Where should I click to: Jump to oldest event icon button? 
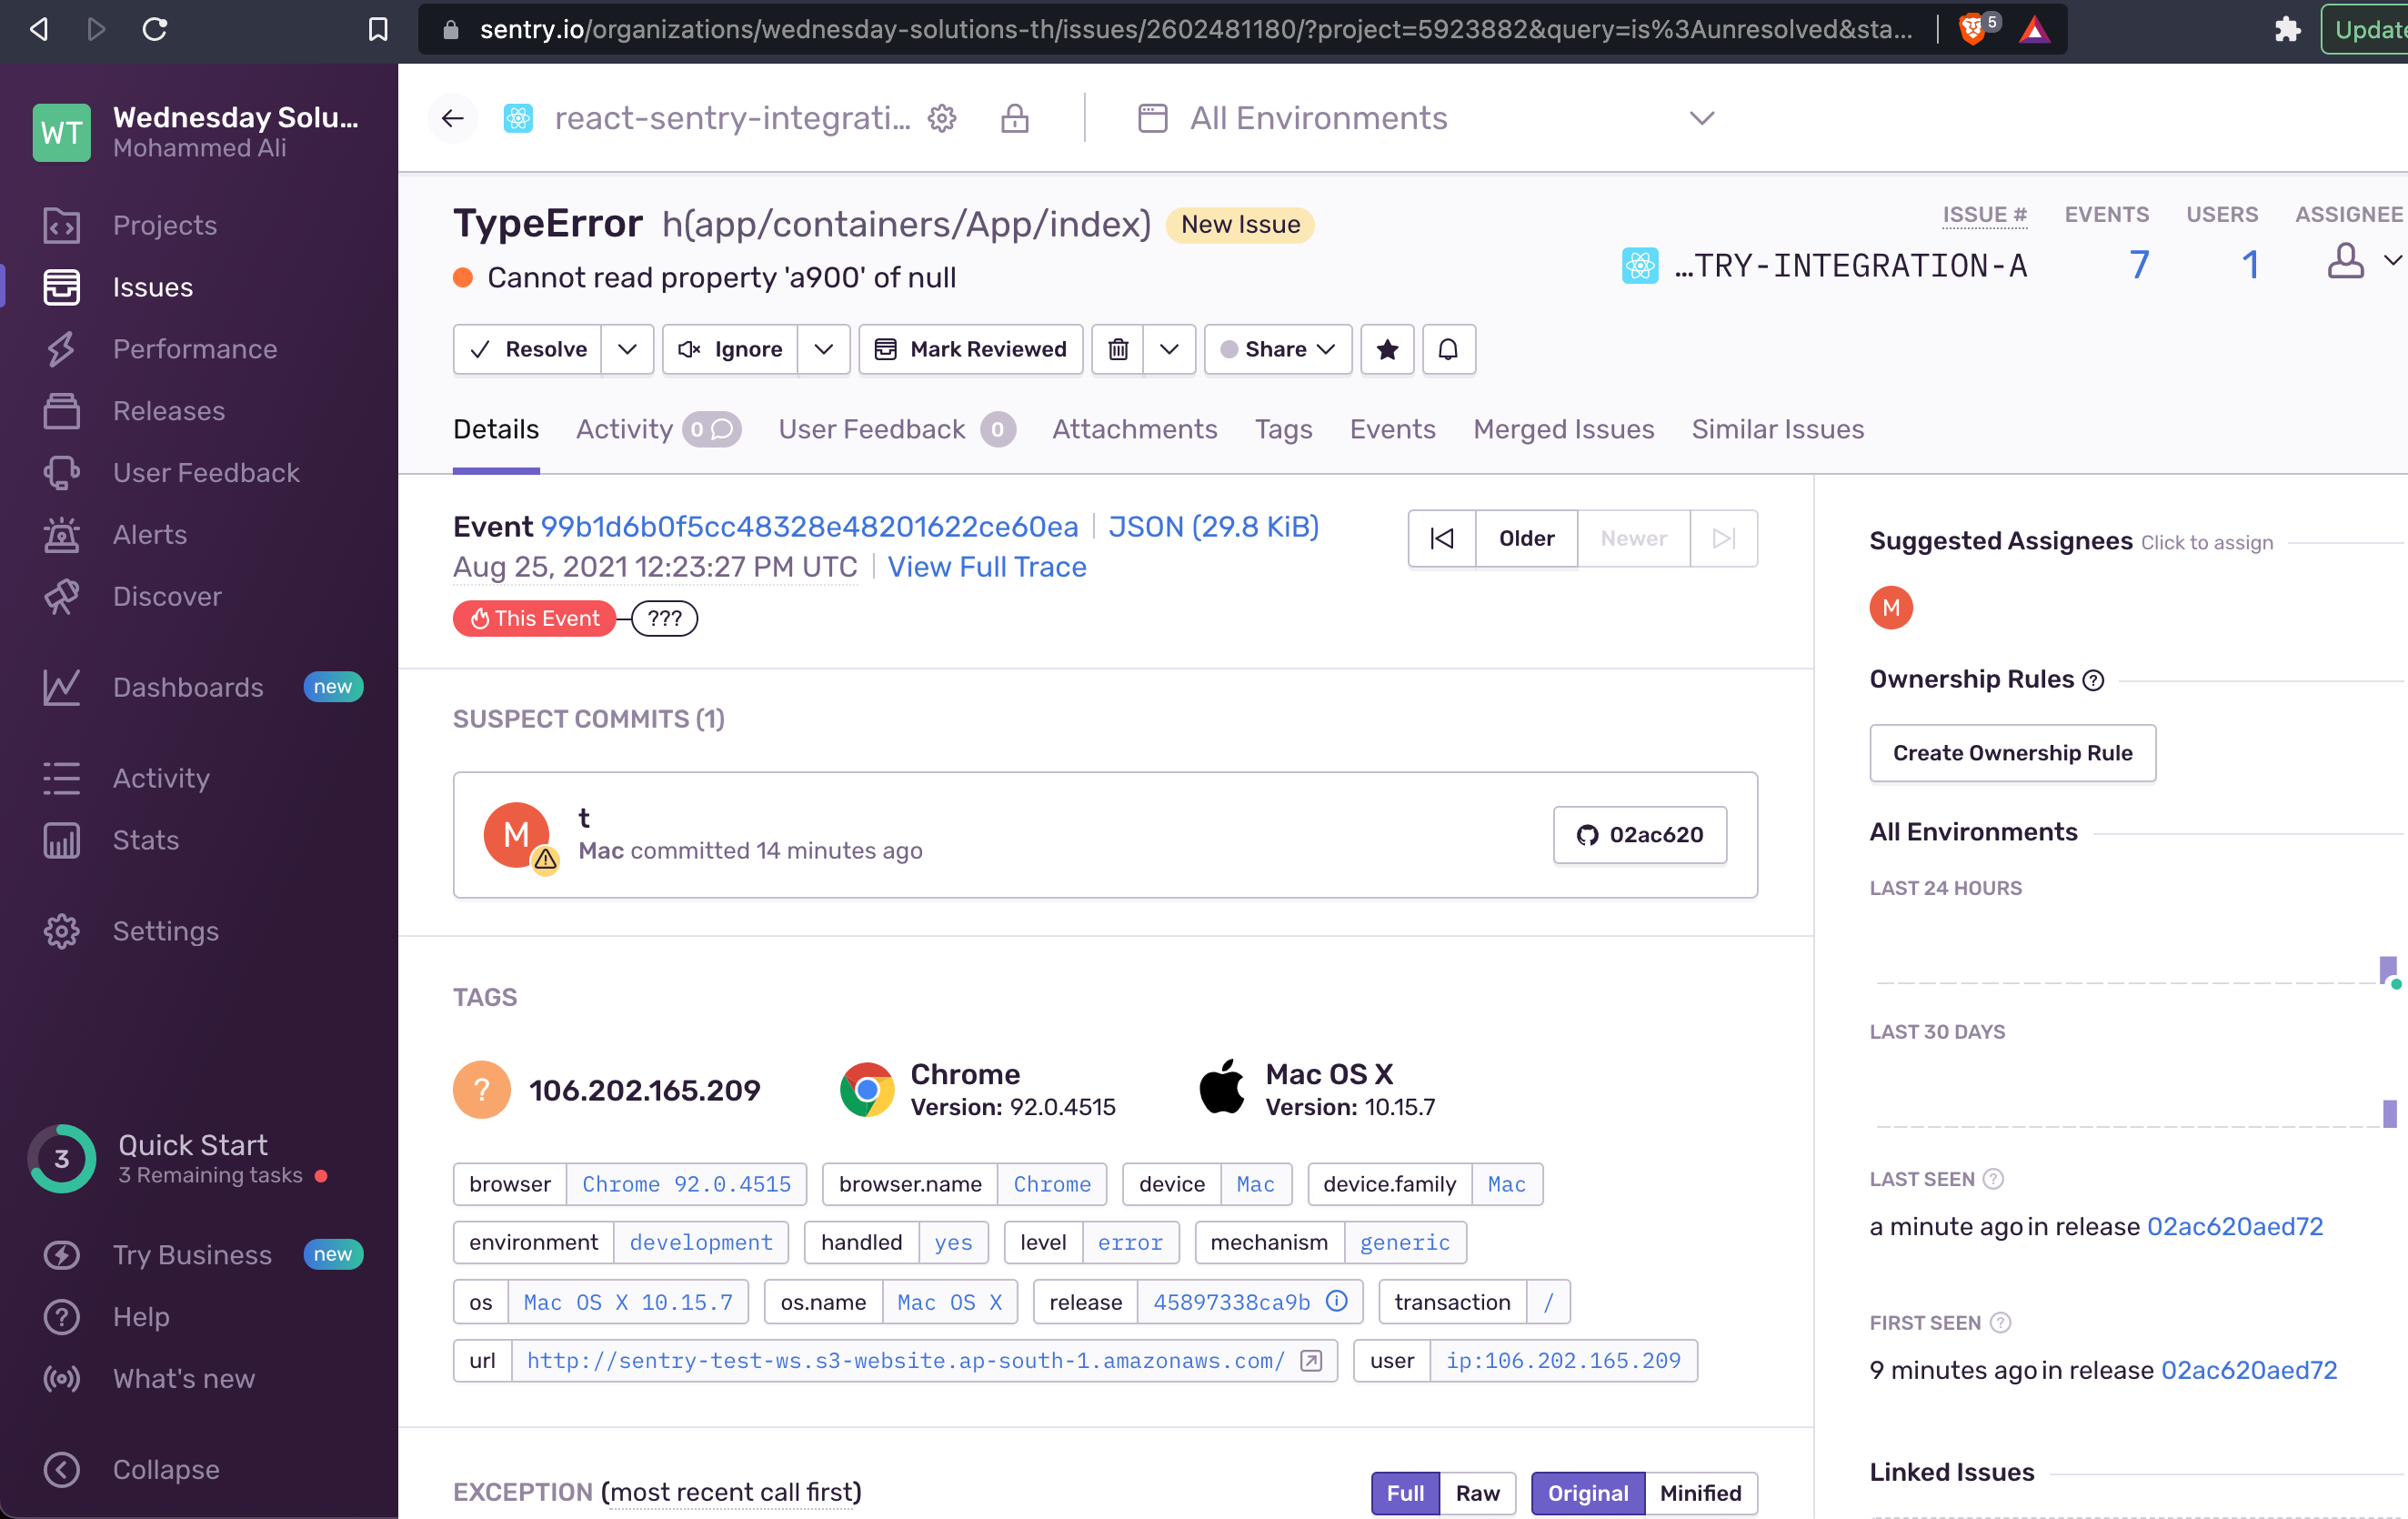pyautogui.click(x=1441, y=538)
